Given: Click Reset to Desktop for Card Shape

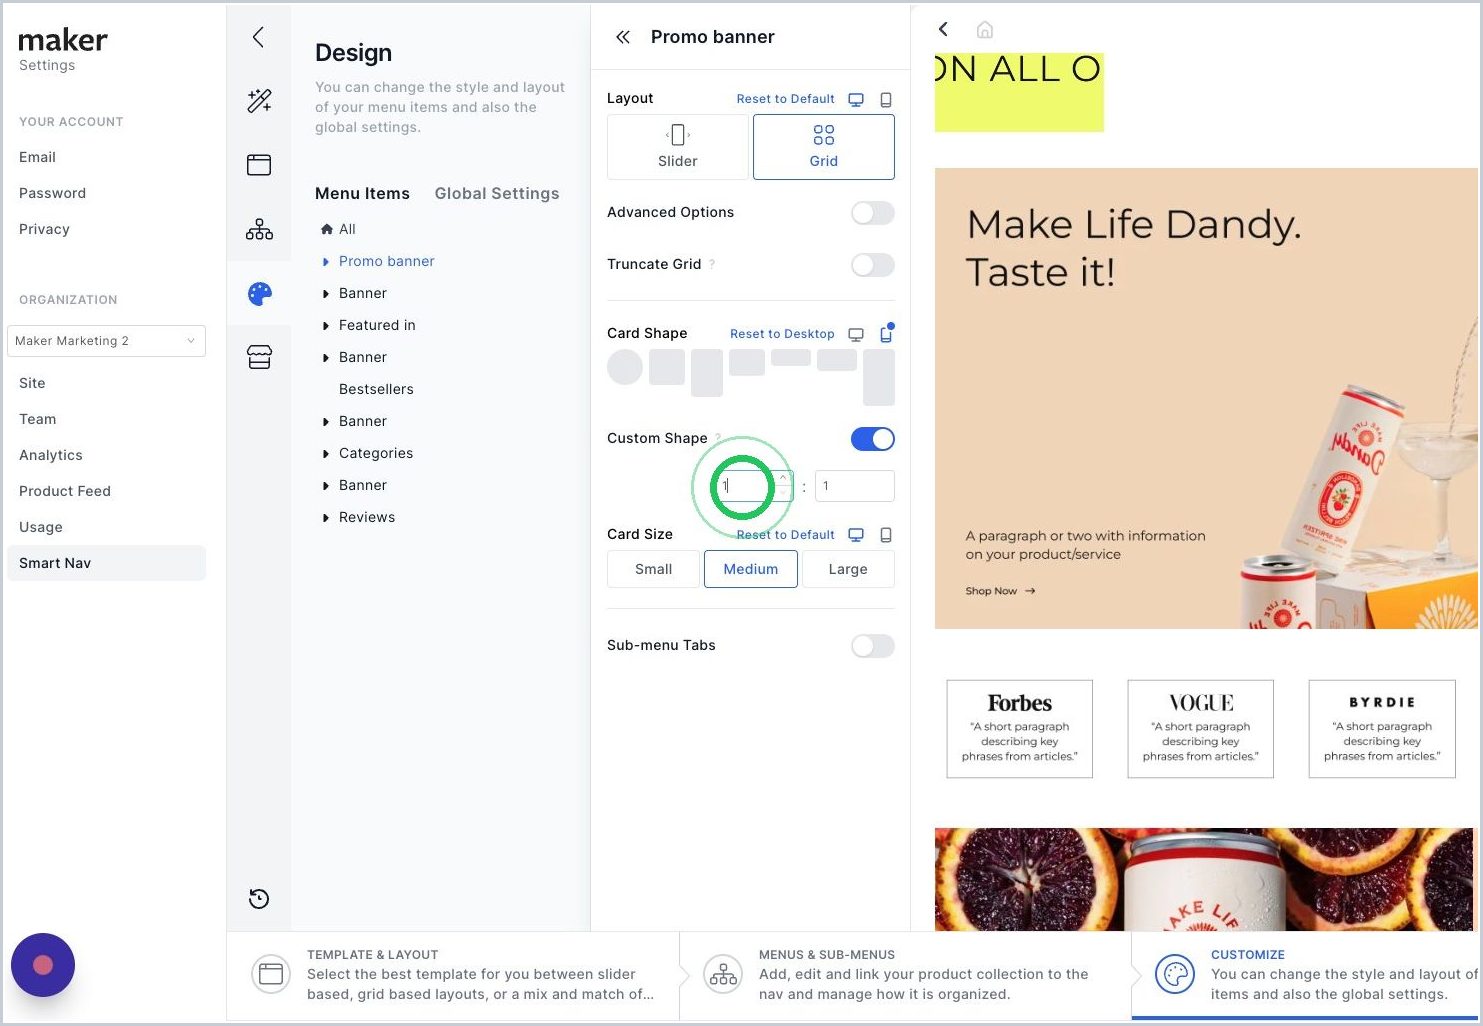Looking at the screenshot, I should (x=782, y=334).
